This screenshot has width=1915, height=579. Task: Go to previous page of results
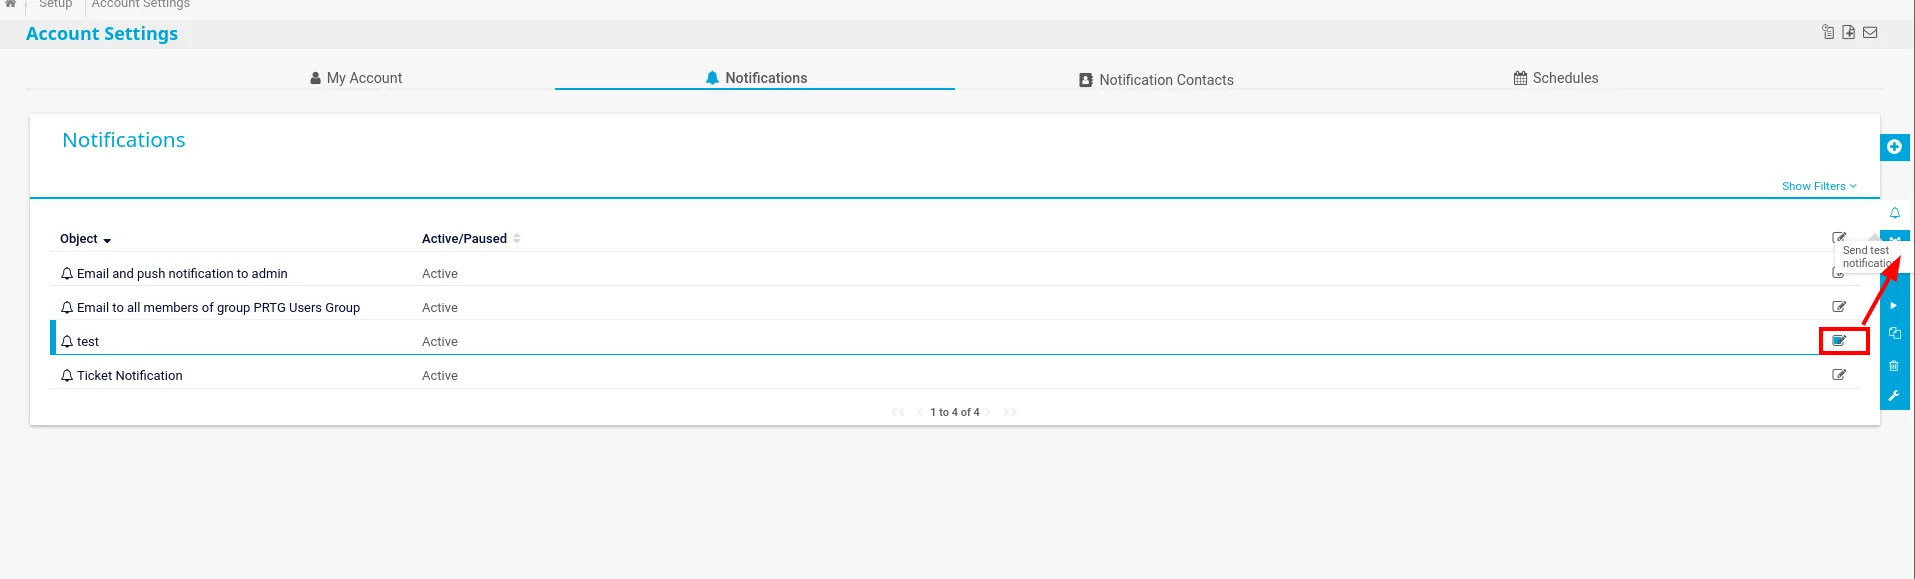click(x=920, y=412)
